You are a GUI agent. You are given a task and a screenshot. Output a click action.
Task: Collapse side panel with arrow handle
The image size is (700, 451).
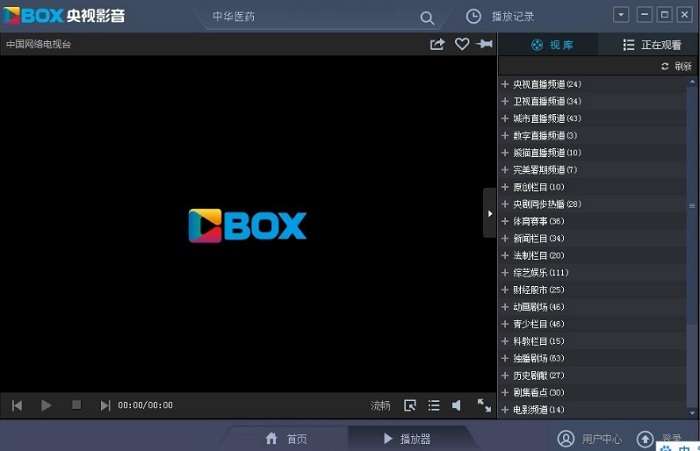tap(490, 213)
